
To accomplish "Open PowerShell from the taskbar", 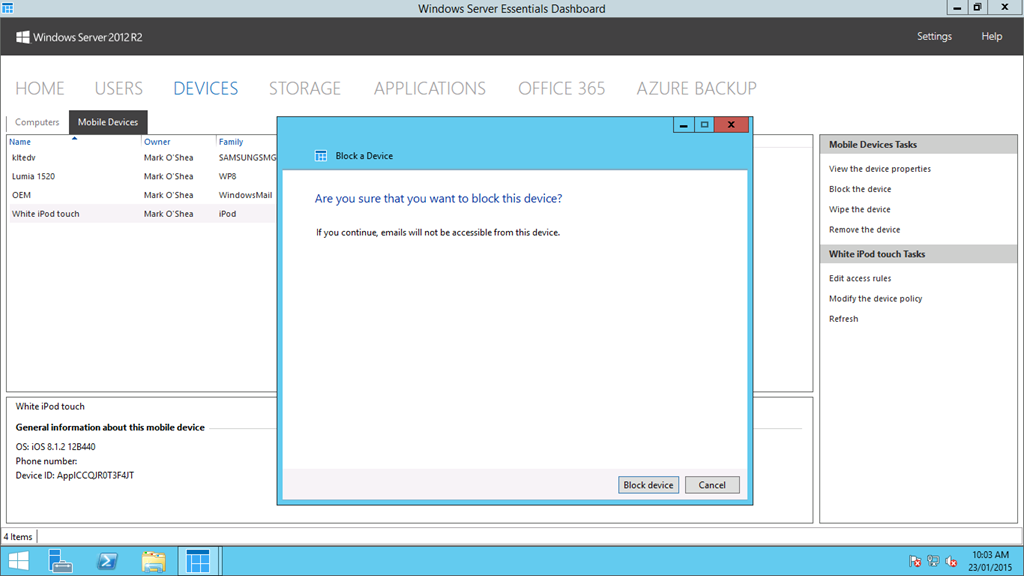I will tap(107, 561).
